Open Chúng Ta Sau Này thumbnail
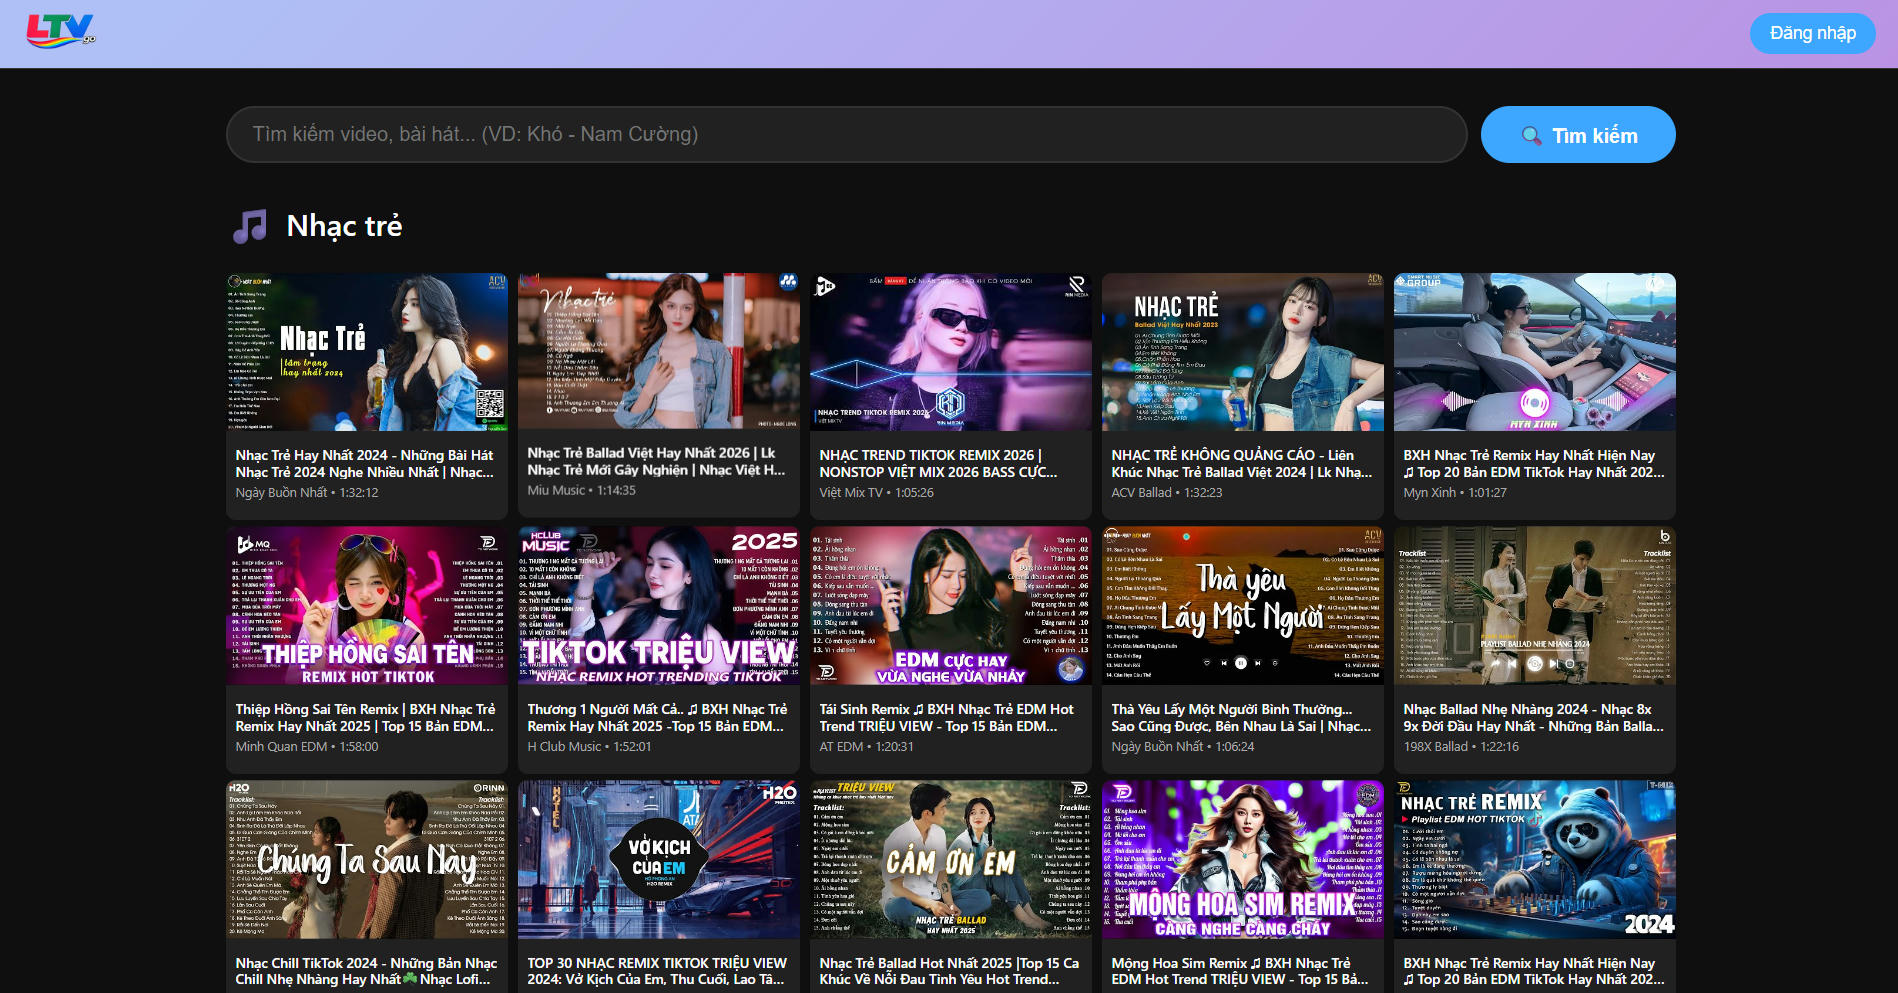Screen dimensions: 1898x993 pyautogui.click(x=367, y=860)
